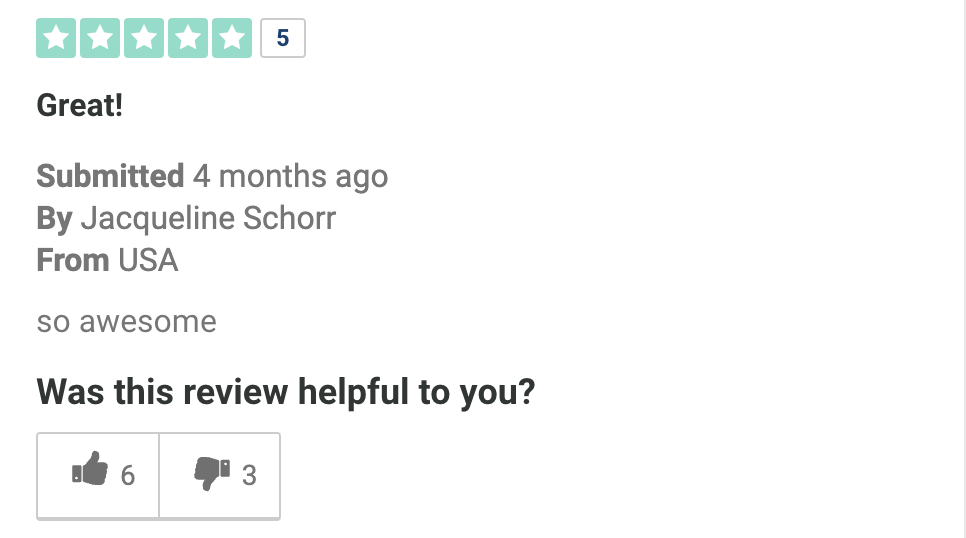Click the Was this review helpful heading
Viewport: 966px width, 538px height.
(286, 392)
